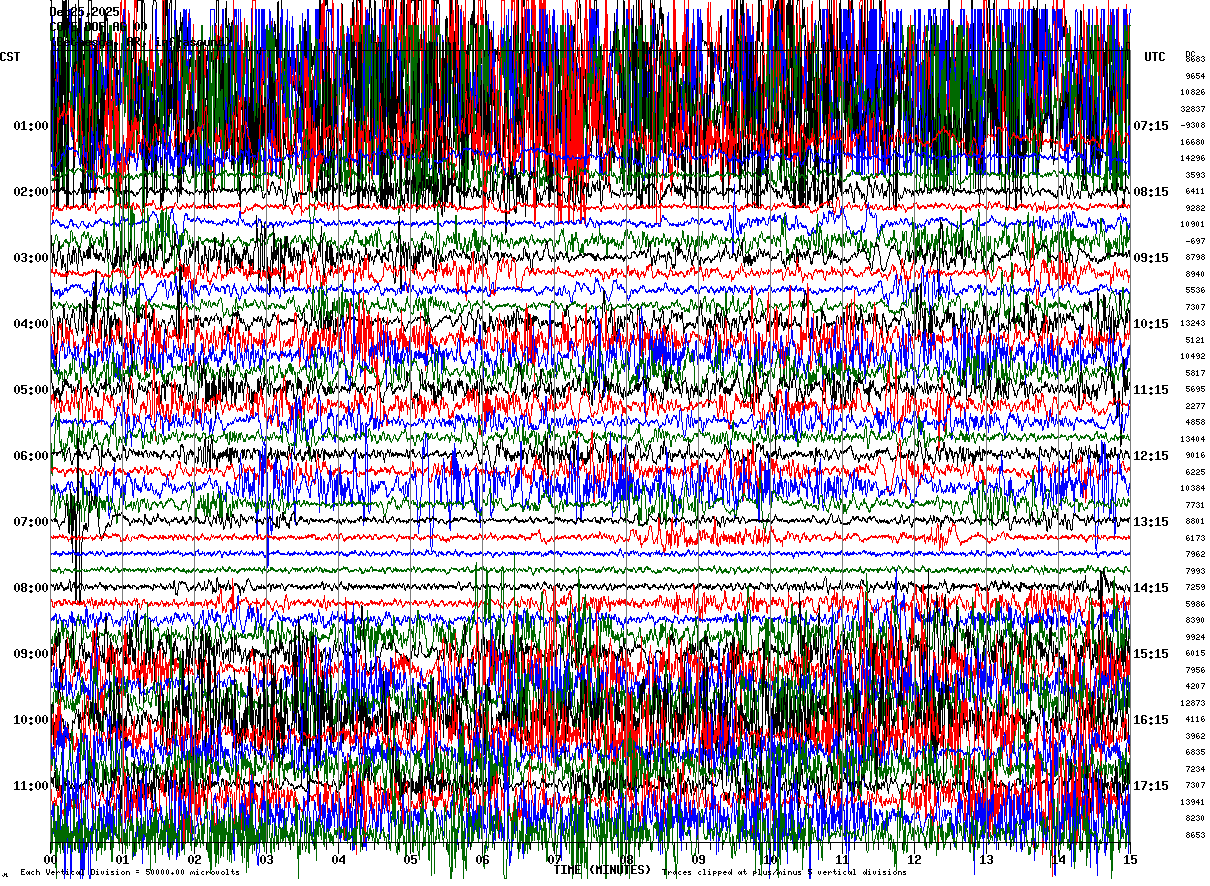Select the DC offset value -9308
1210x886 pixels.
coord(1192,126)
